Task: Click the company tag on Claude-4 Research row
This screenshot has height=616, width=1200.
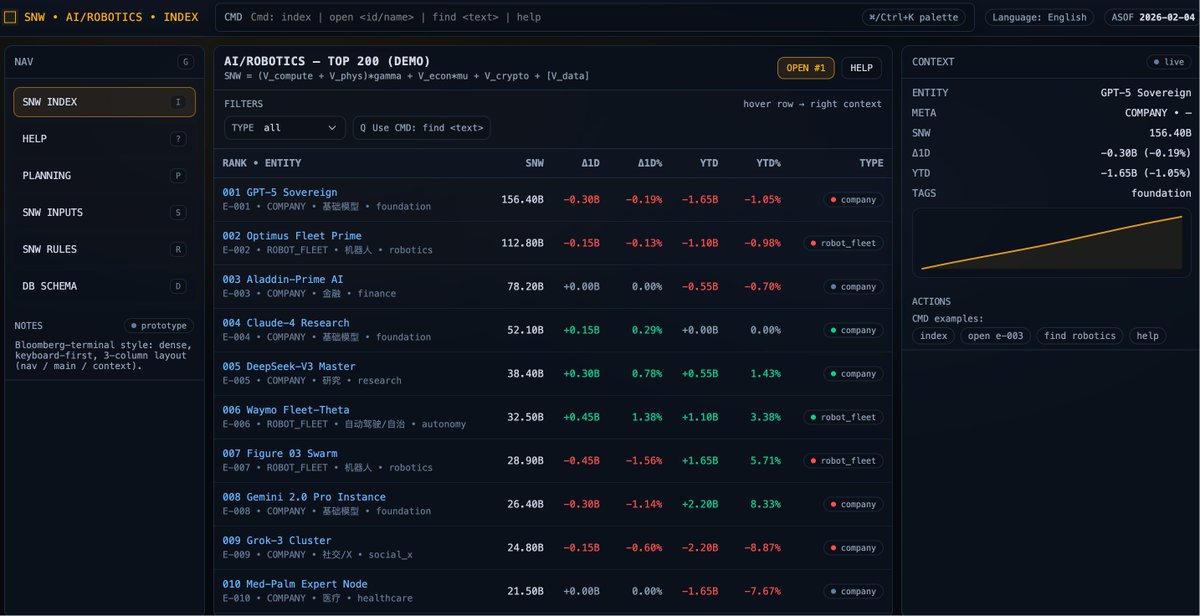Action: click(x=853, y=330)
